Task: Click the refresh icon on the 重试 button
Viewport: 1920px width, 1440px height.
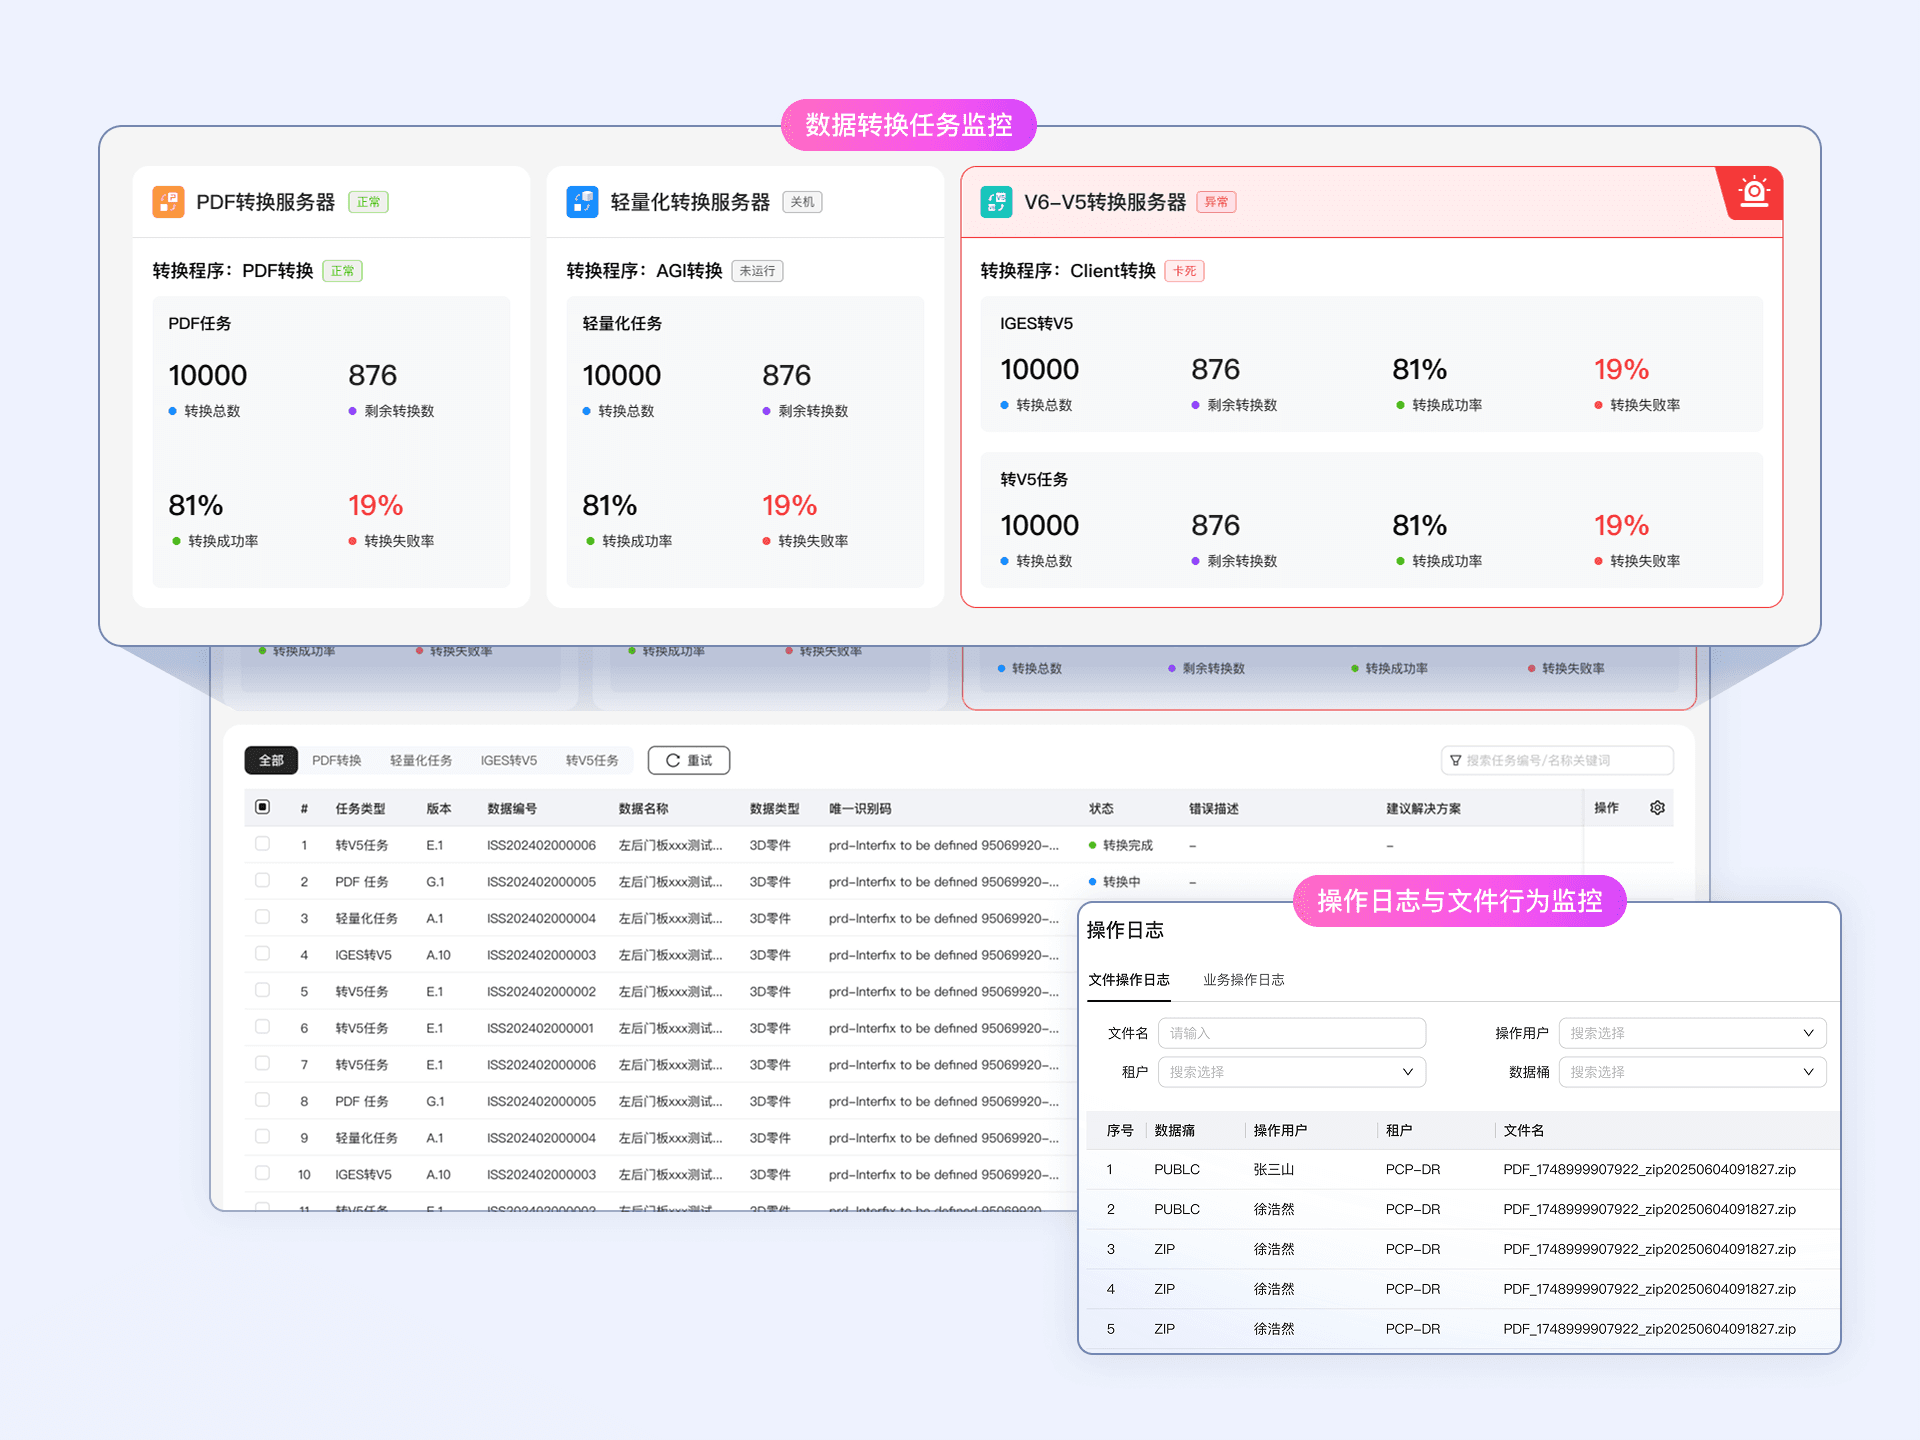Action: 673,761
